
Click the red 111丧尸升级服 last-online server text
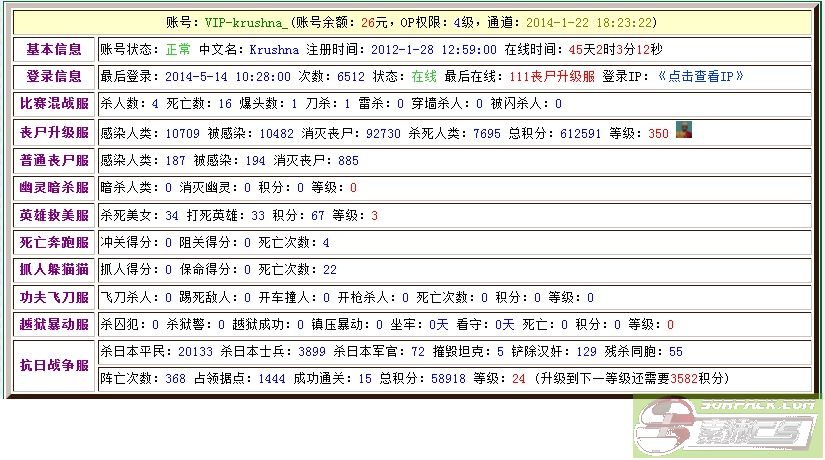pos(551,76)
